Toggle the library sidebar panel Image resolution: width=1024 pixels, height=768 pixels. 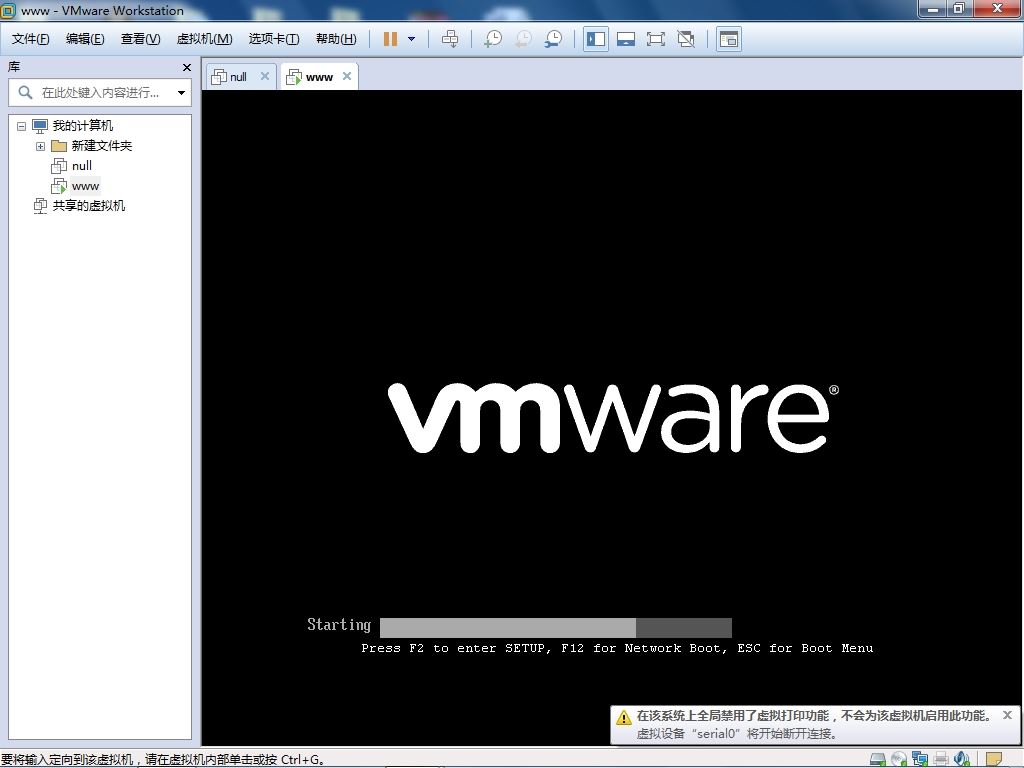tap(596, 39)
